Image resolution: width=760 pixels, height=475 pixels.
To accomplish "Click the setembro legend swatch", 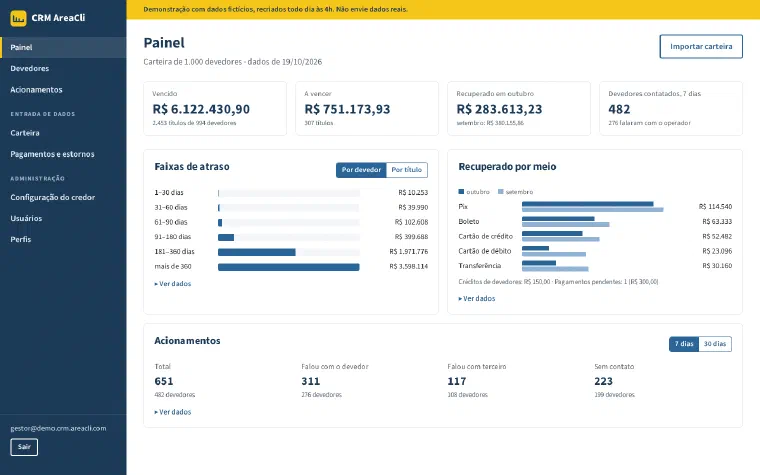I will [x=501, y=192].
